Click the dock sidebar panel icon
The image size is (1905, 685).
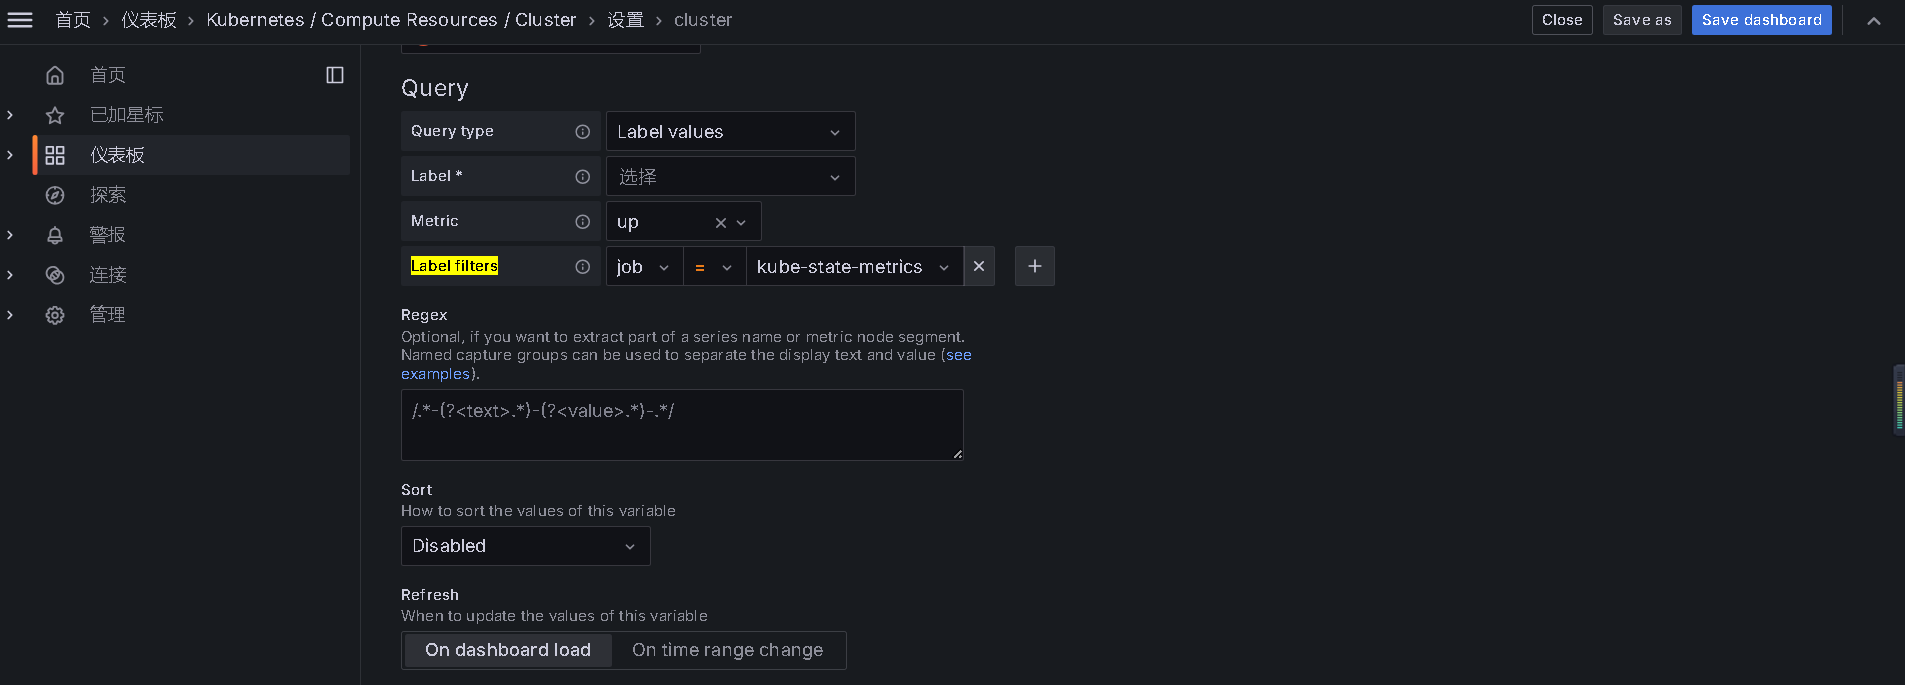[335, 75]
